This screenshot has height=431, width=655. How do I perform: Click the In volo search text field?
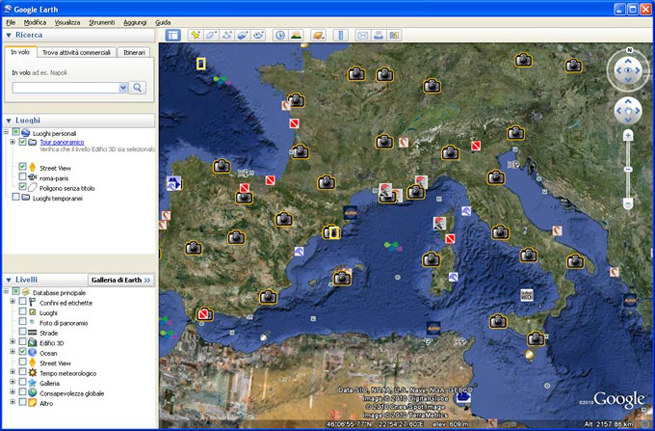click(66, 88)
